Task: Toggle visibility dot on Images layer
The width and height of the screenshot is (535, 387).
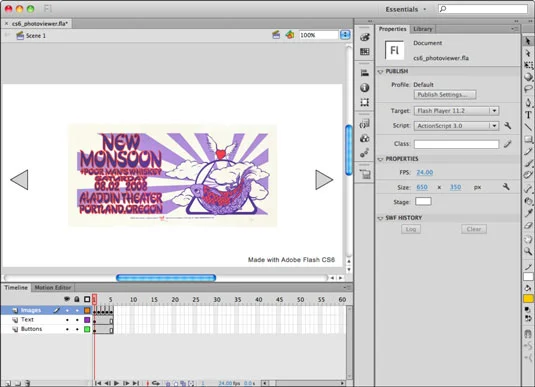Action: (67, 310)
